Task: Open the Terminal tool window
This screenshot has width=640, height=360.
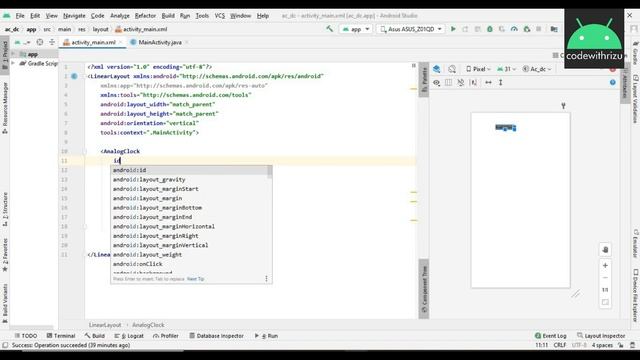Action: pyautogui.click(x=61, y=336)
